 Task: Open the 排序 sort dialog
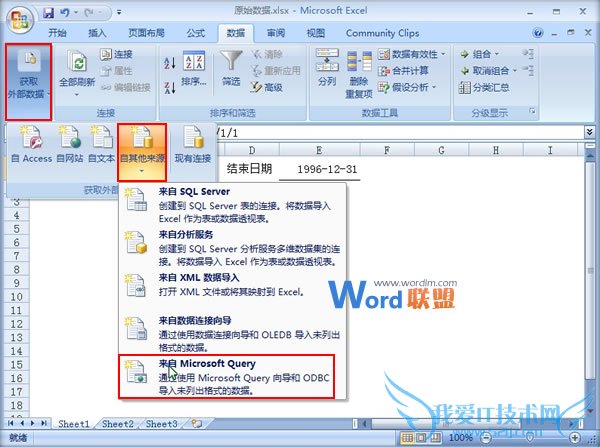point(194,69)
